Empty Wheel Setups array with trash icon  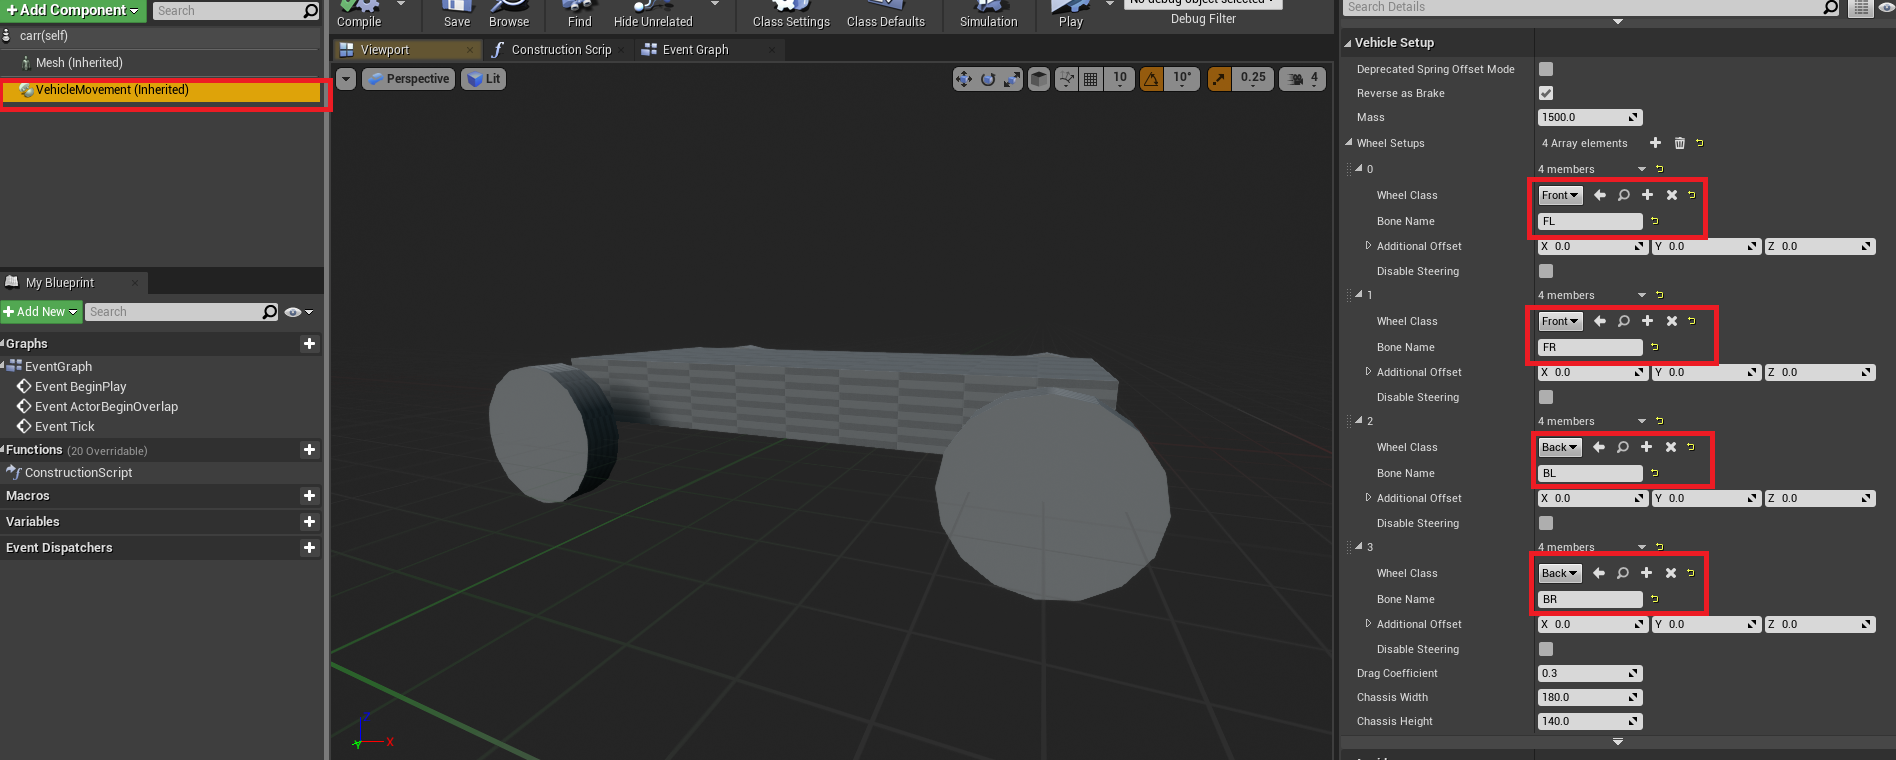tap(1680, 143)
